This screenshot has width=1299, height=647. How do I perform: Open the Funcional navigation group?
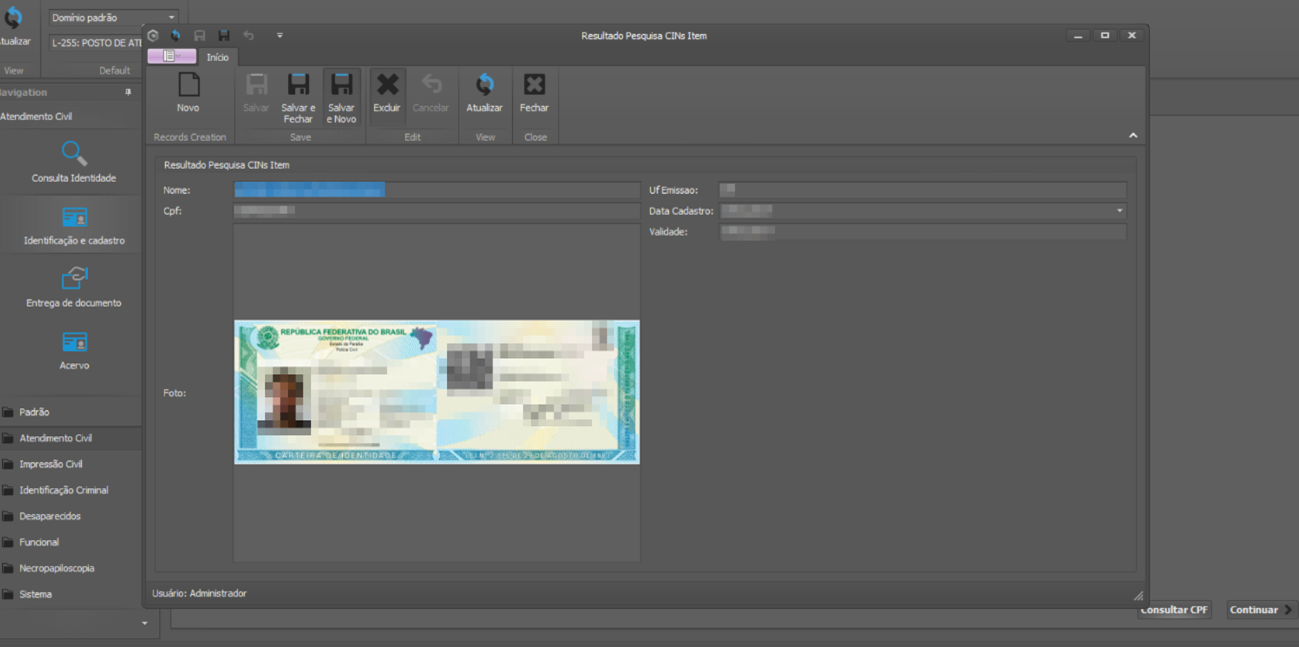click(71, 542)
